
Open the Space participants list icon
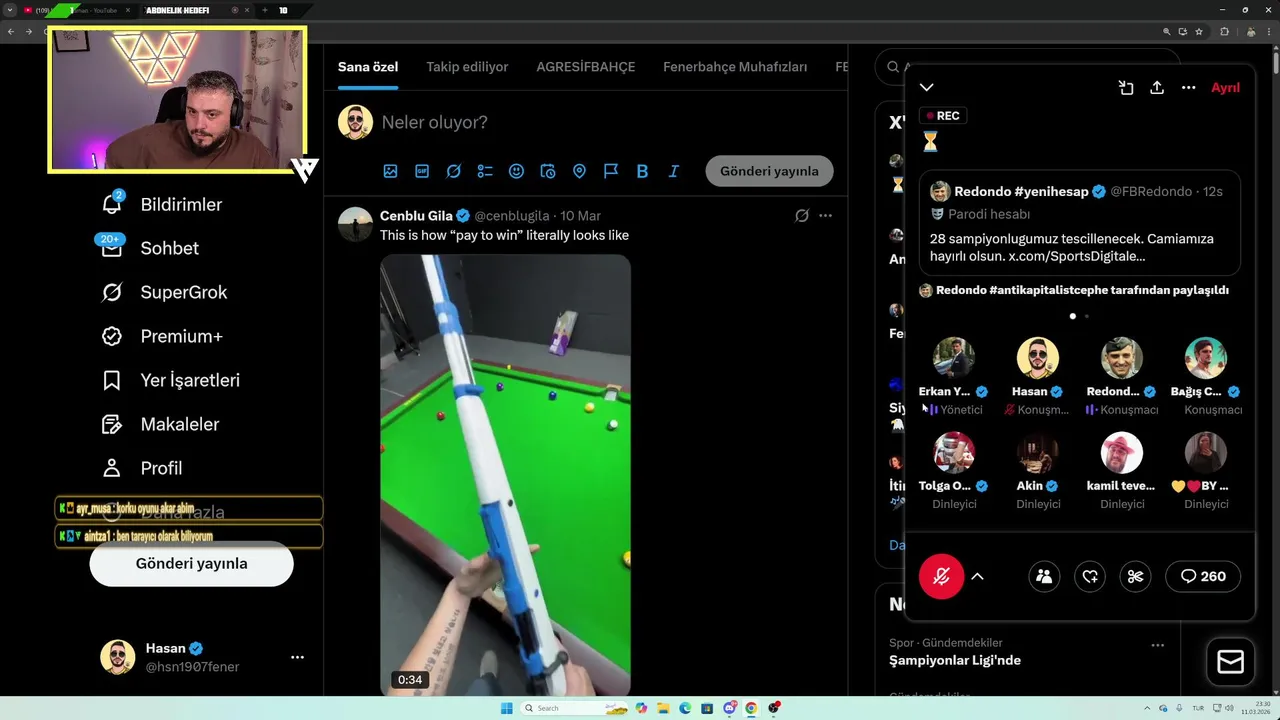(1044, 576)
